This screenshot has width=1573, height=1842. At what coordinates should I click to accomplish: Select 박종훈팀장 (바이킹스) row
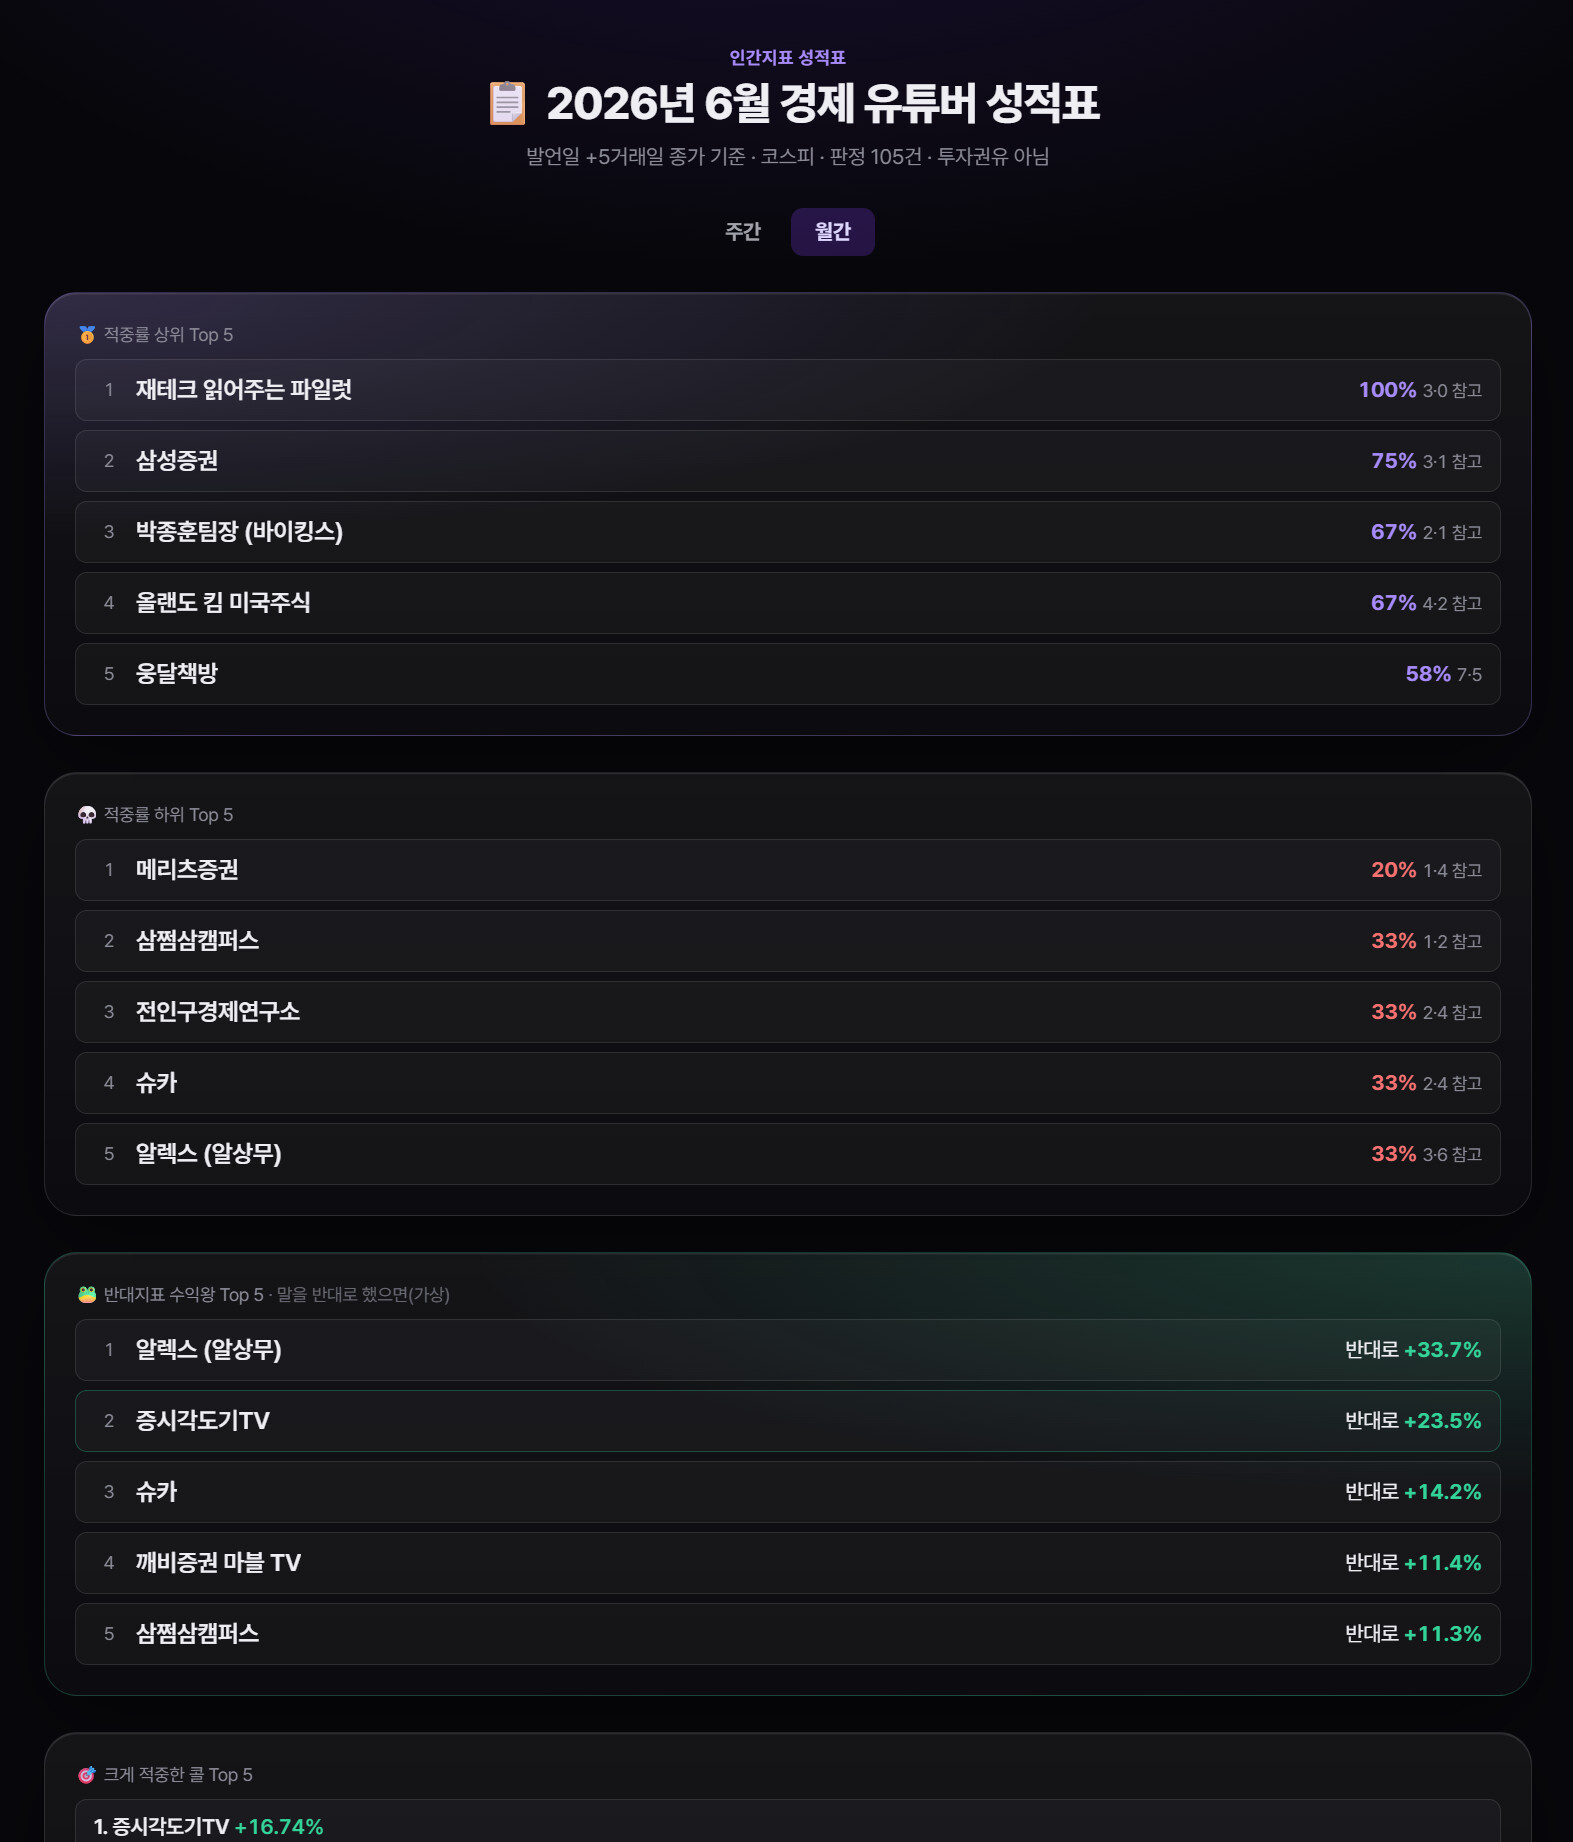coord(788,532)
